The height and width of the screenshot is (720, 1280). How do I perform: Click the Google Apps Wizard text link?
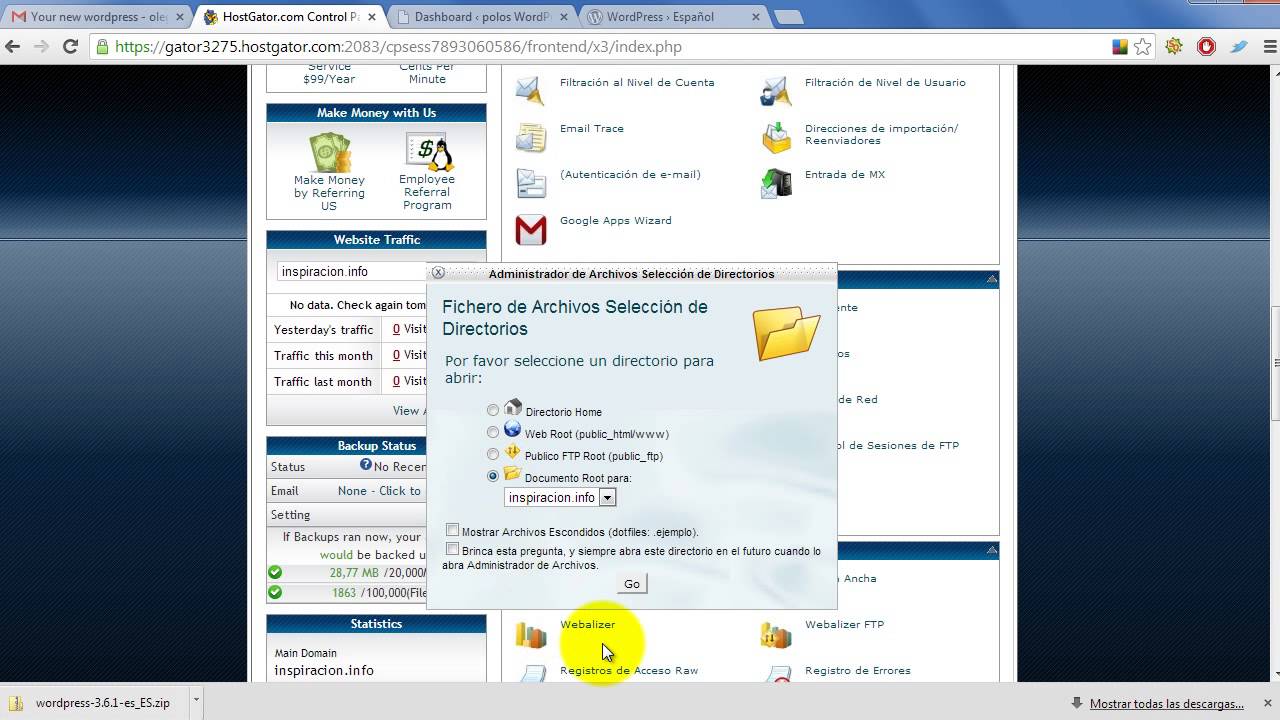(615, 220)
